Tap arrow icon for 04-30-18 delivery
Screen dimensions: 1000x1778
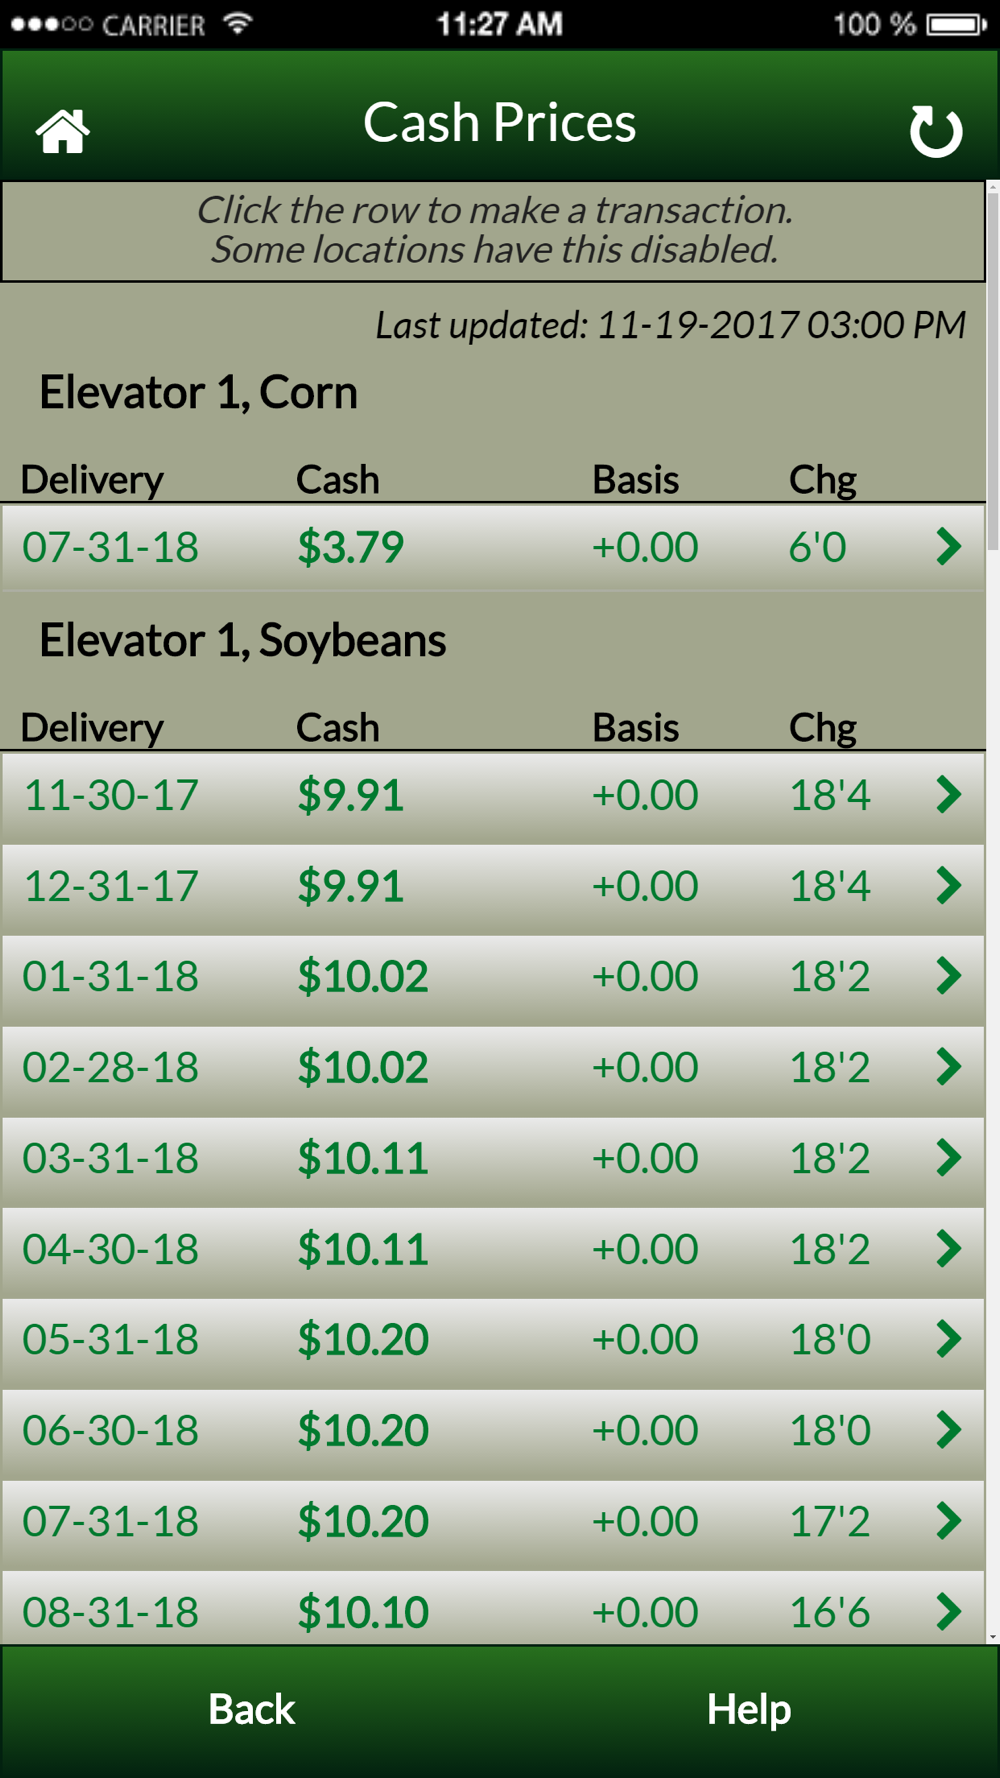coord(949,1249)
